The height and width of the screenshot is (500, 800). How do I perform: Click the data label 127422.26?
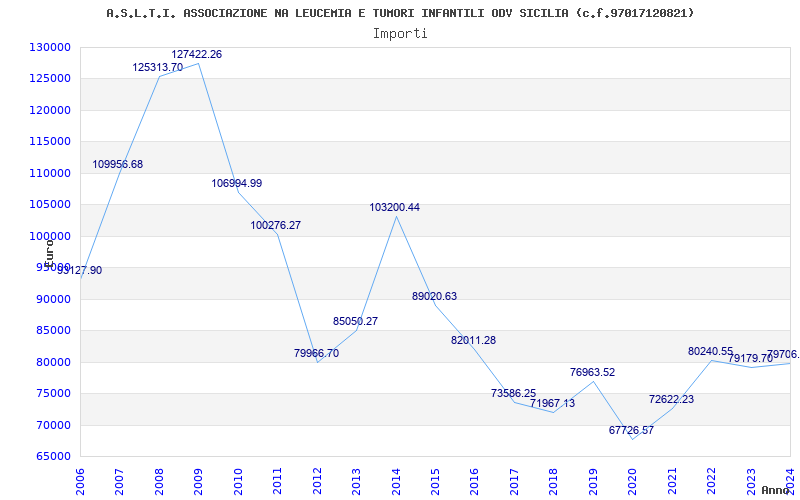(x=196, y=54)
